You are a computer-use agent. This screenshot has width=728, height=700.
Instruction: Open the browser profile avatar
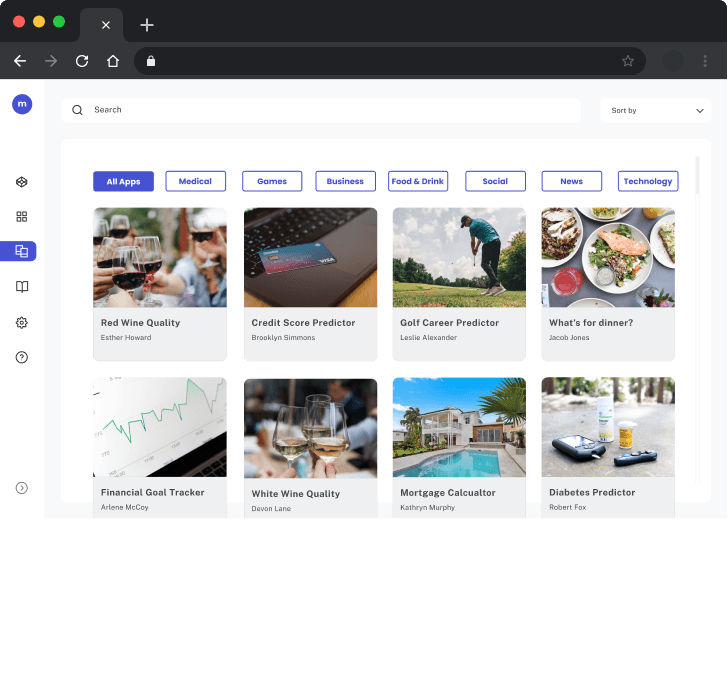click(x=673, y=61)
